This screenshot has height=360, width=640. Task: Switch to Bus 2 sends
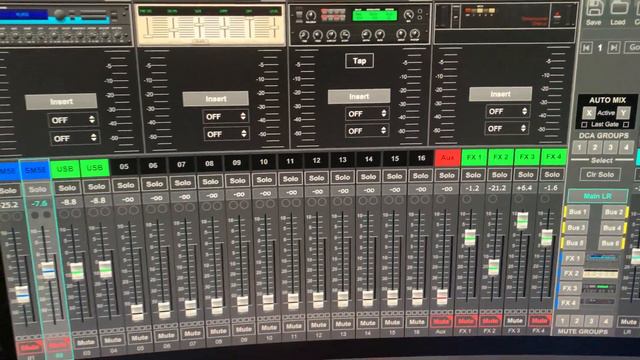[613, 212]
